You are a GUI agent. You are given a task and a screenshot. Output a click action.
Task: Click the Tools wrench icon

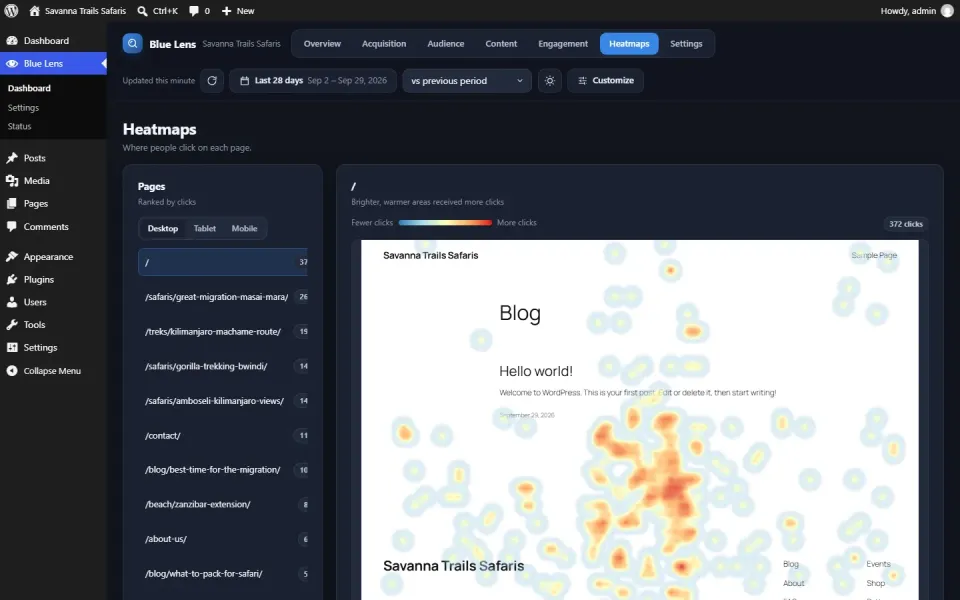[12, 324]
